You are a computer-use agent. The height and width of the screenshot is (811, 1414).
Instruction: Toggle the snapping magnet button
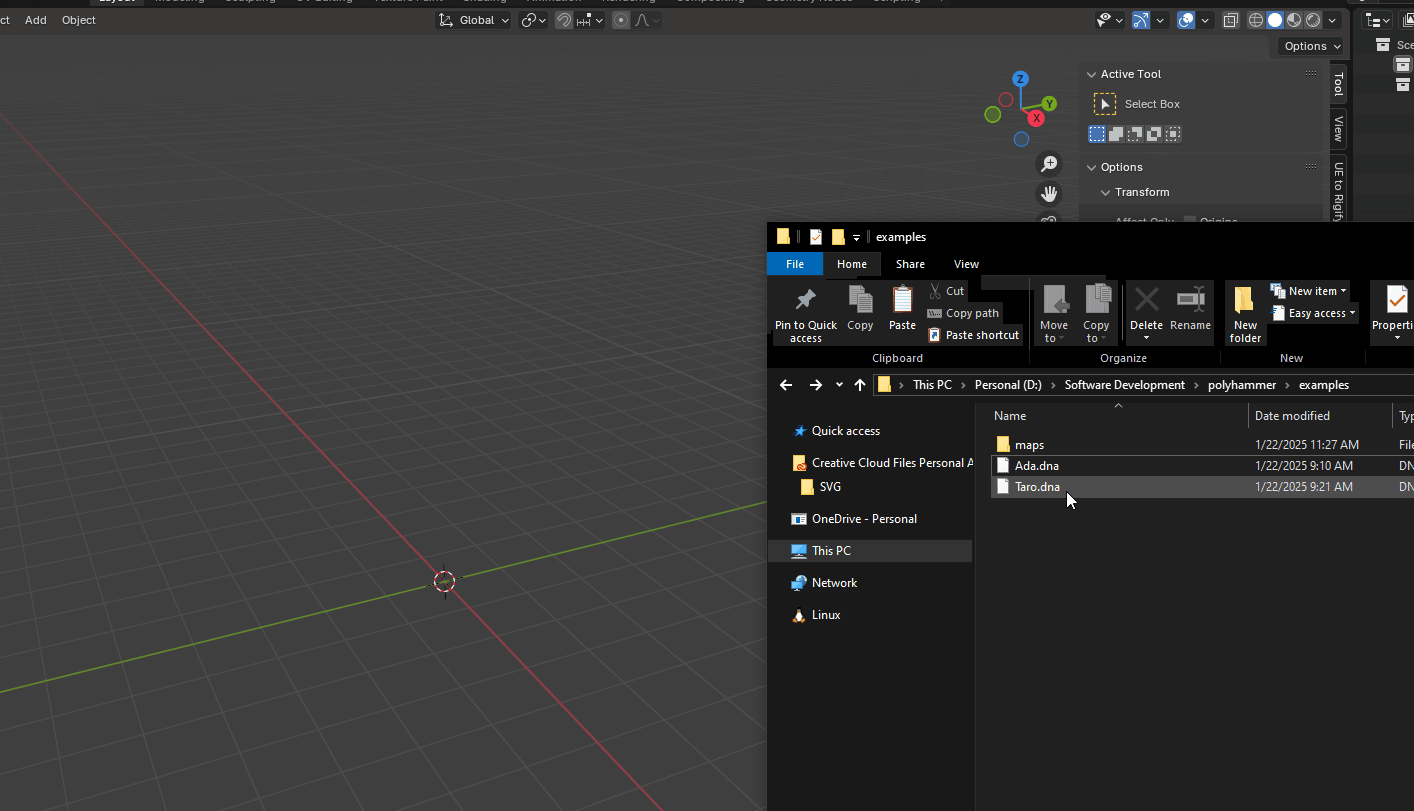pyautogui.click(x=564, y=20)
